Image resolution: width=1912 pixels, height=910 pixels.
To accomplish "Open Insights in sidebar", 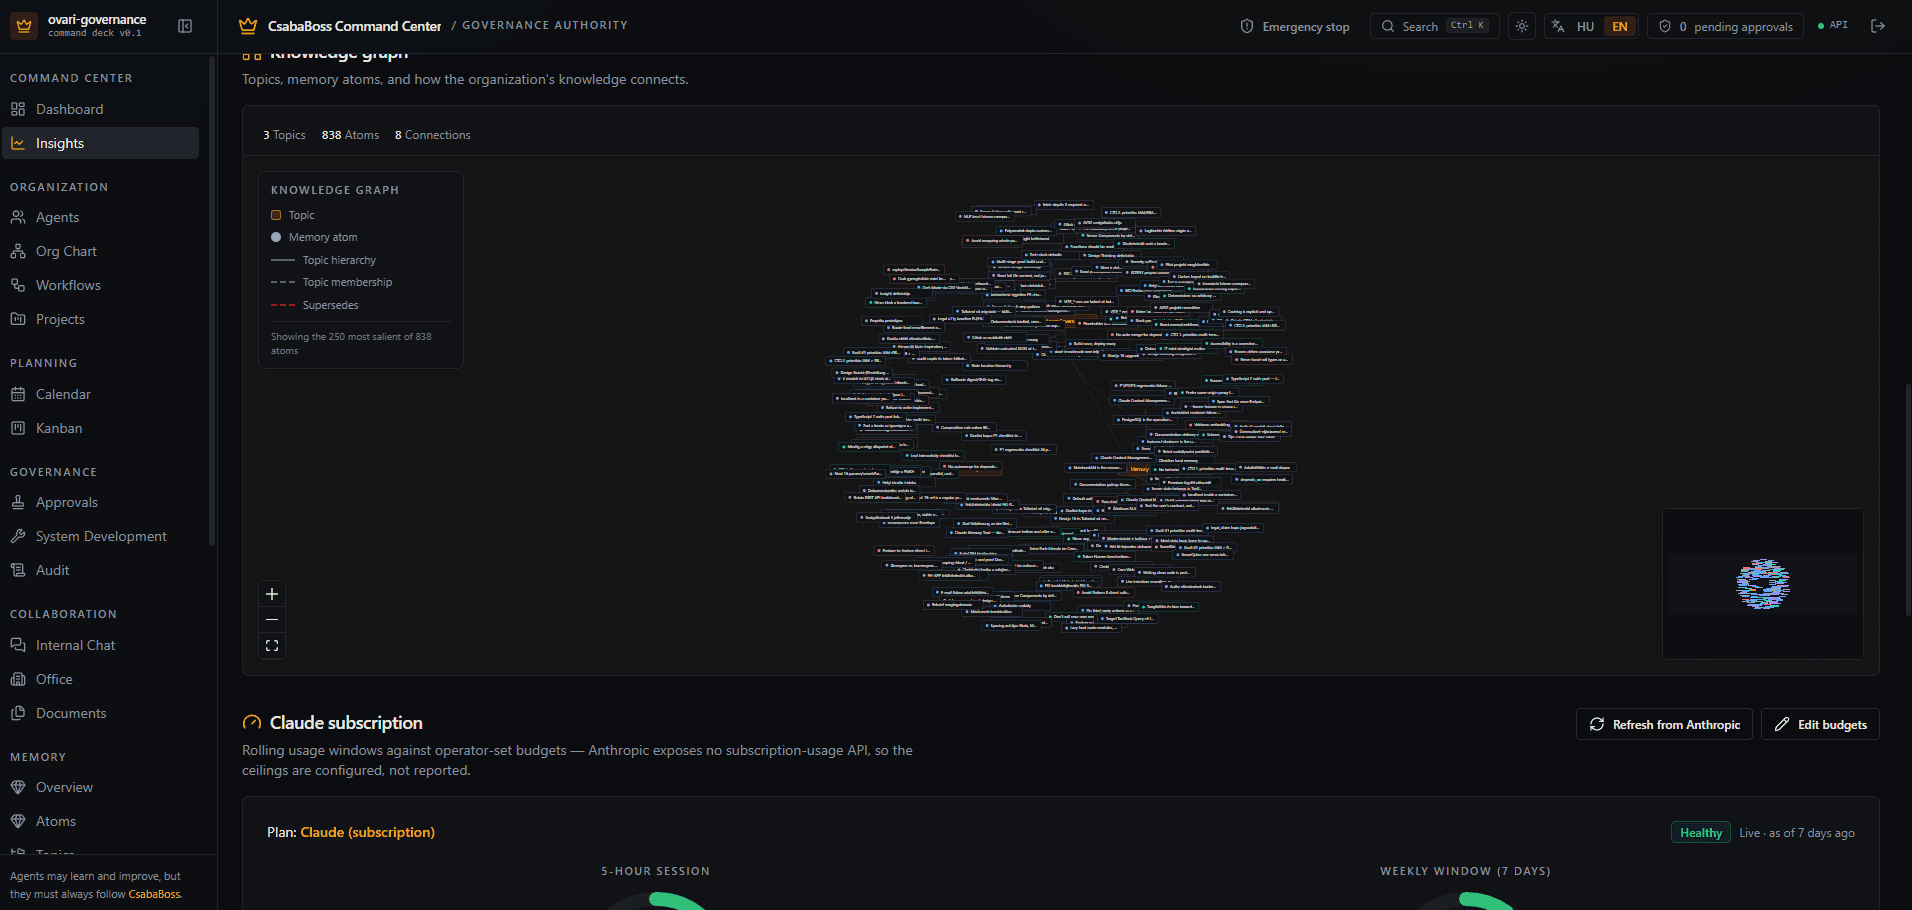I will [100, 143].
